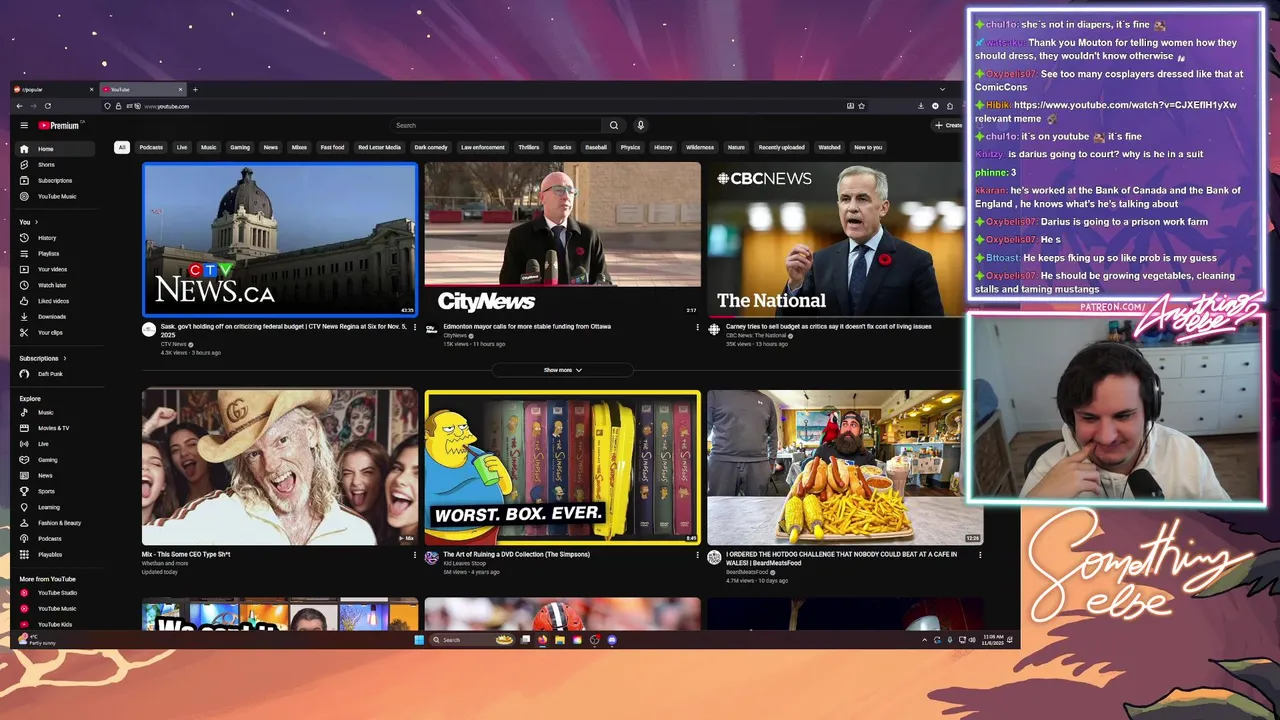Open the BeardMeatsFood channel link
This screenshot has height=720, width=1280.
tap(747, 572)
